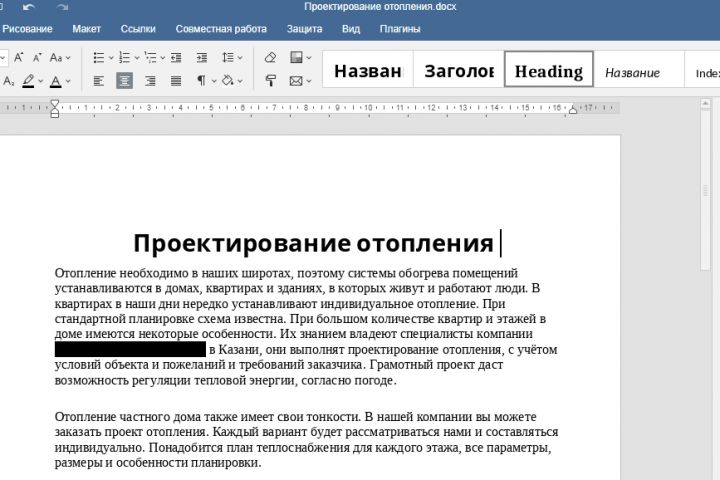Viewport: 720px width, 480px height.
Task: Apply the partially visible 'Inde' style
Action: pos(703,69)
